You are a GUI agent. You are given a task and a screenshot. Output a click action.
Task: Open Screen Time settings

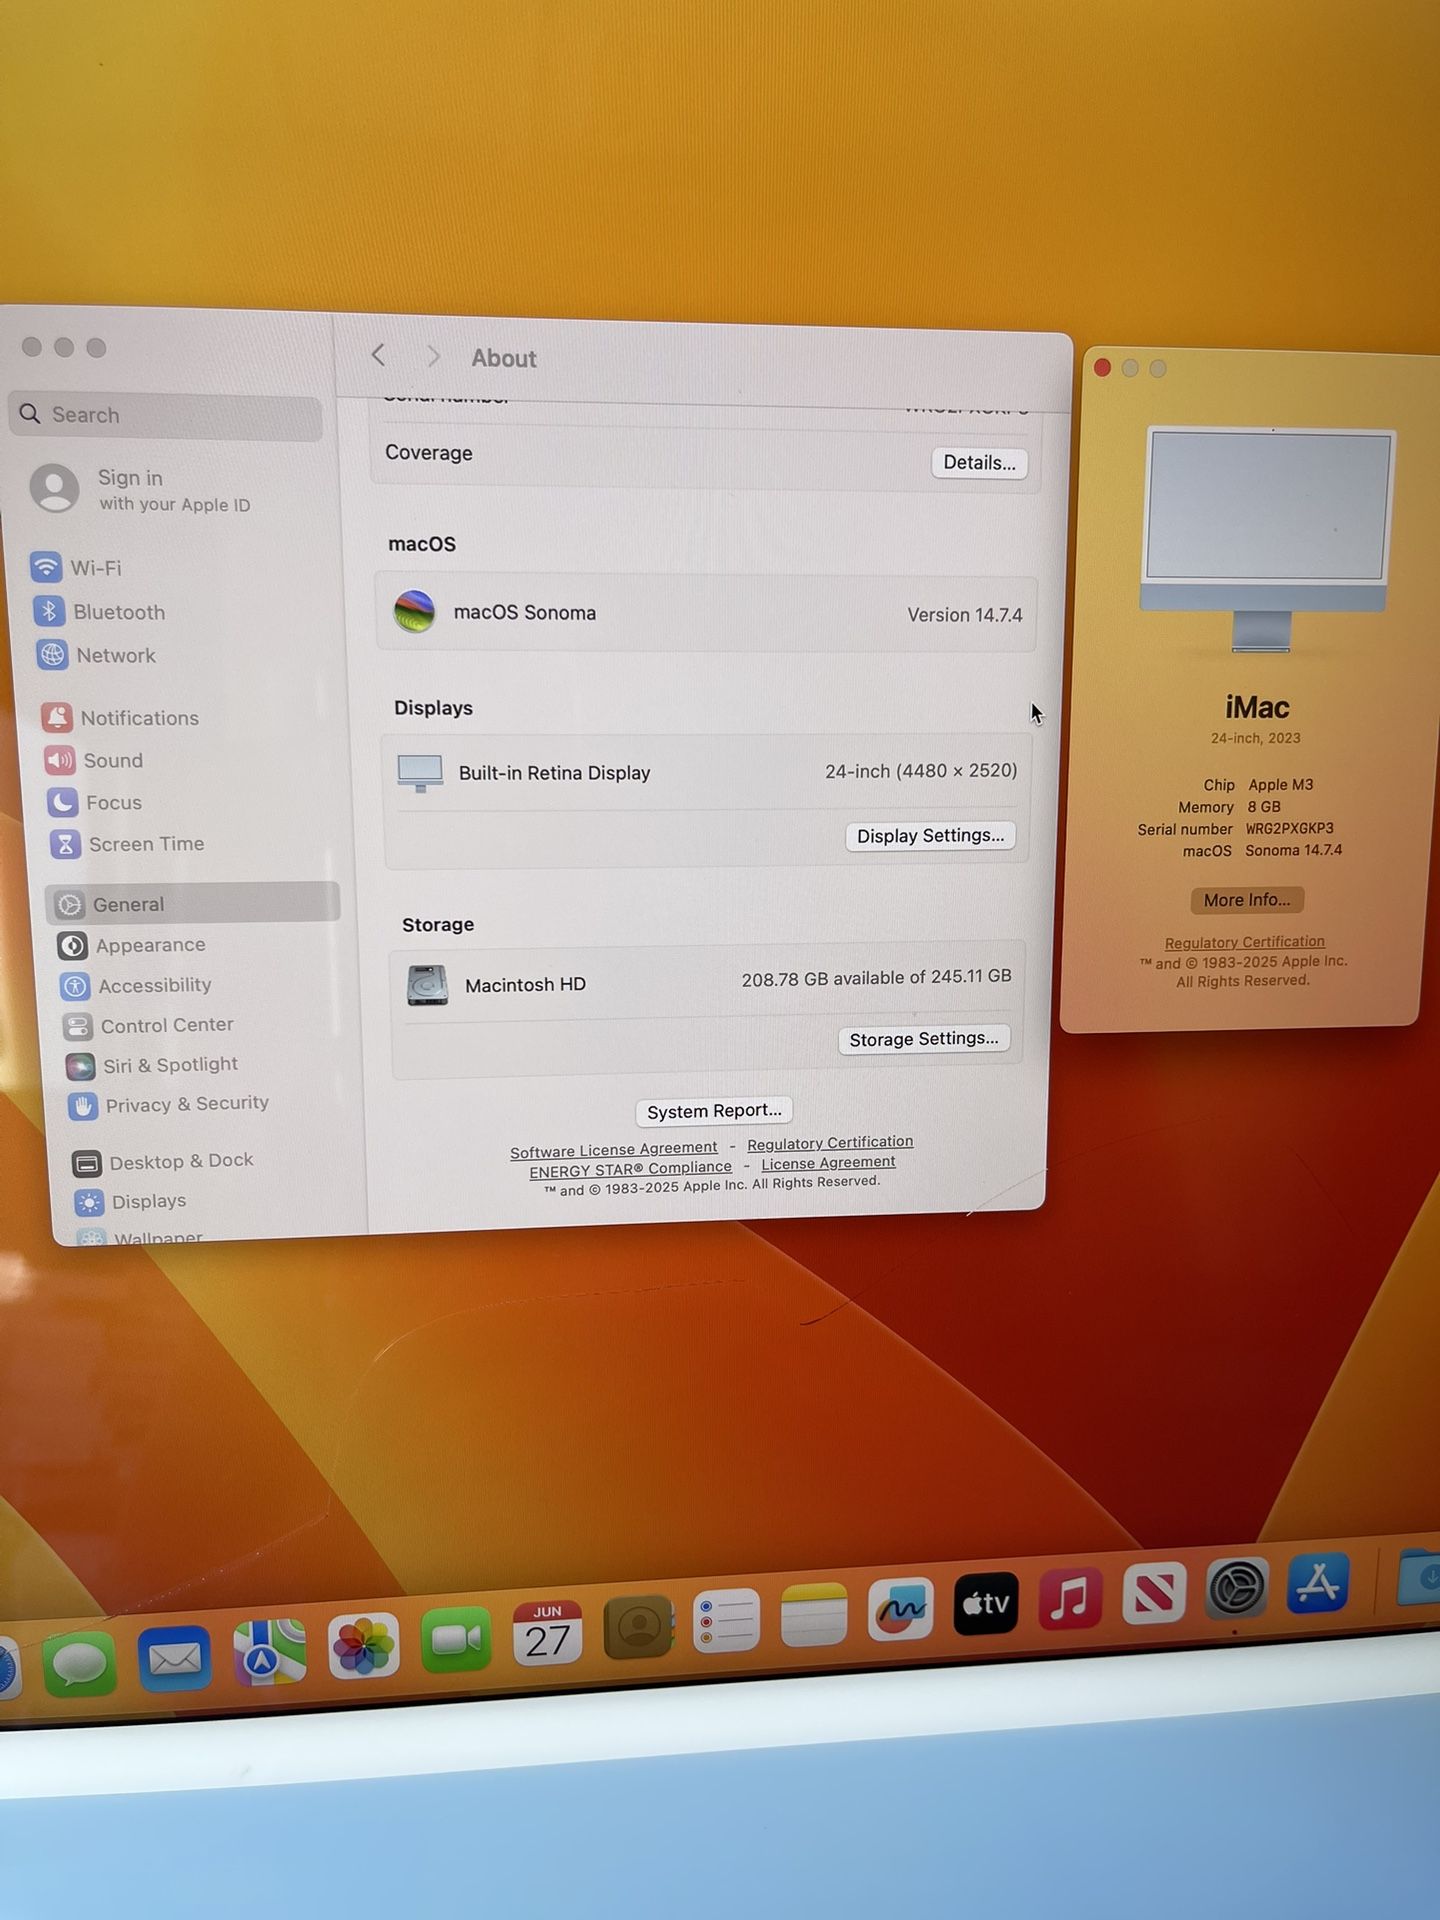[x=128, y=844]
